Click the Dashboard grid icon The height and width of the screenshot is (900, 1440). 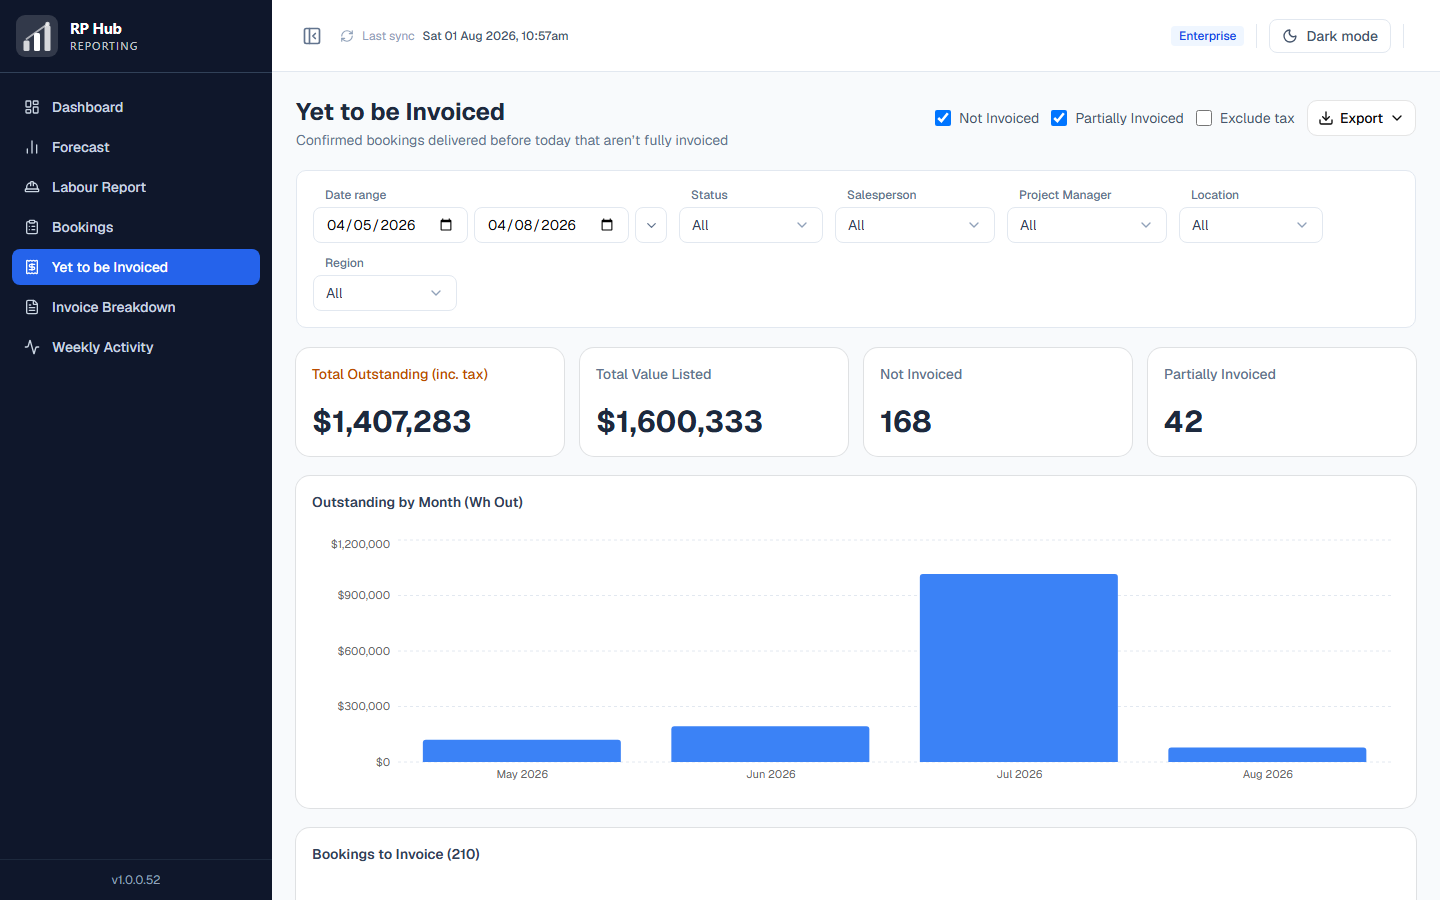click(32, 107)
